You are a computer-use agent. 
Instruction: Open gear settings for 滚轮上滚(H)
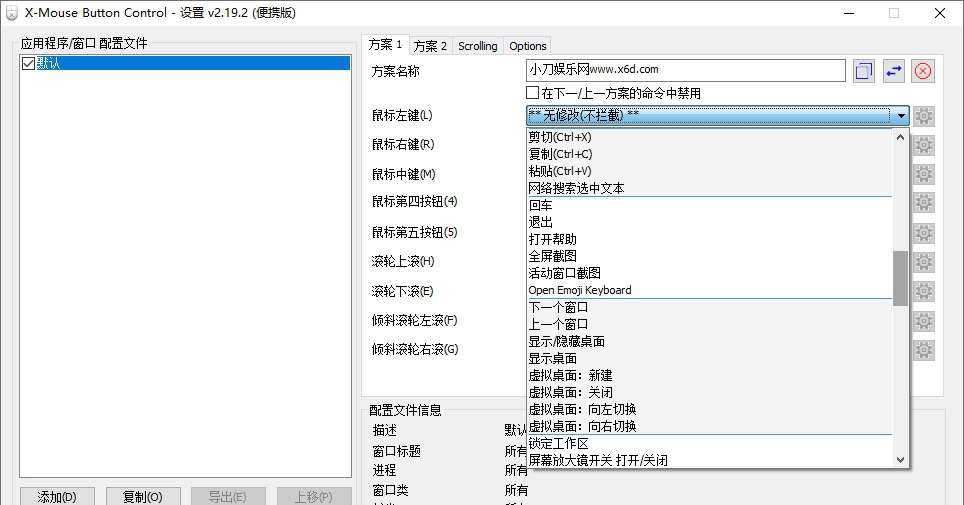pos(923,262)
